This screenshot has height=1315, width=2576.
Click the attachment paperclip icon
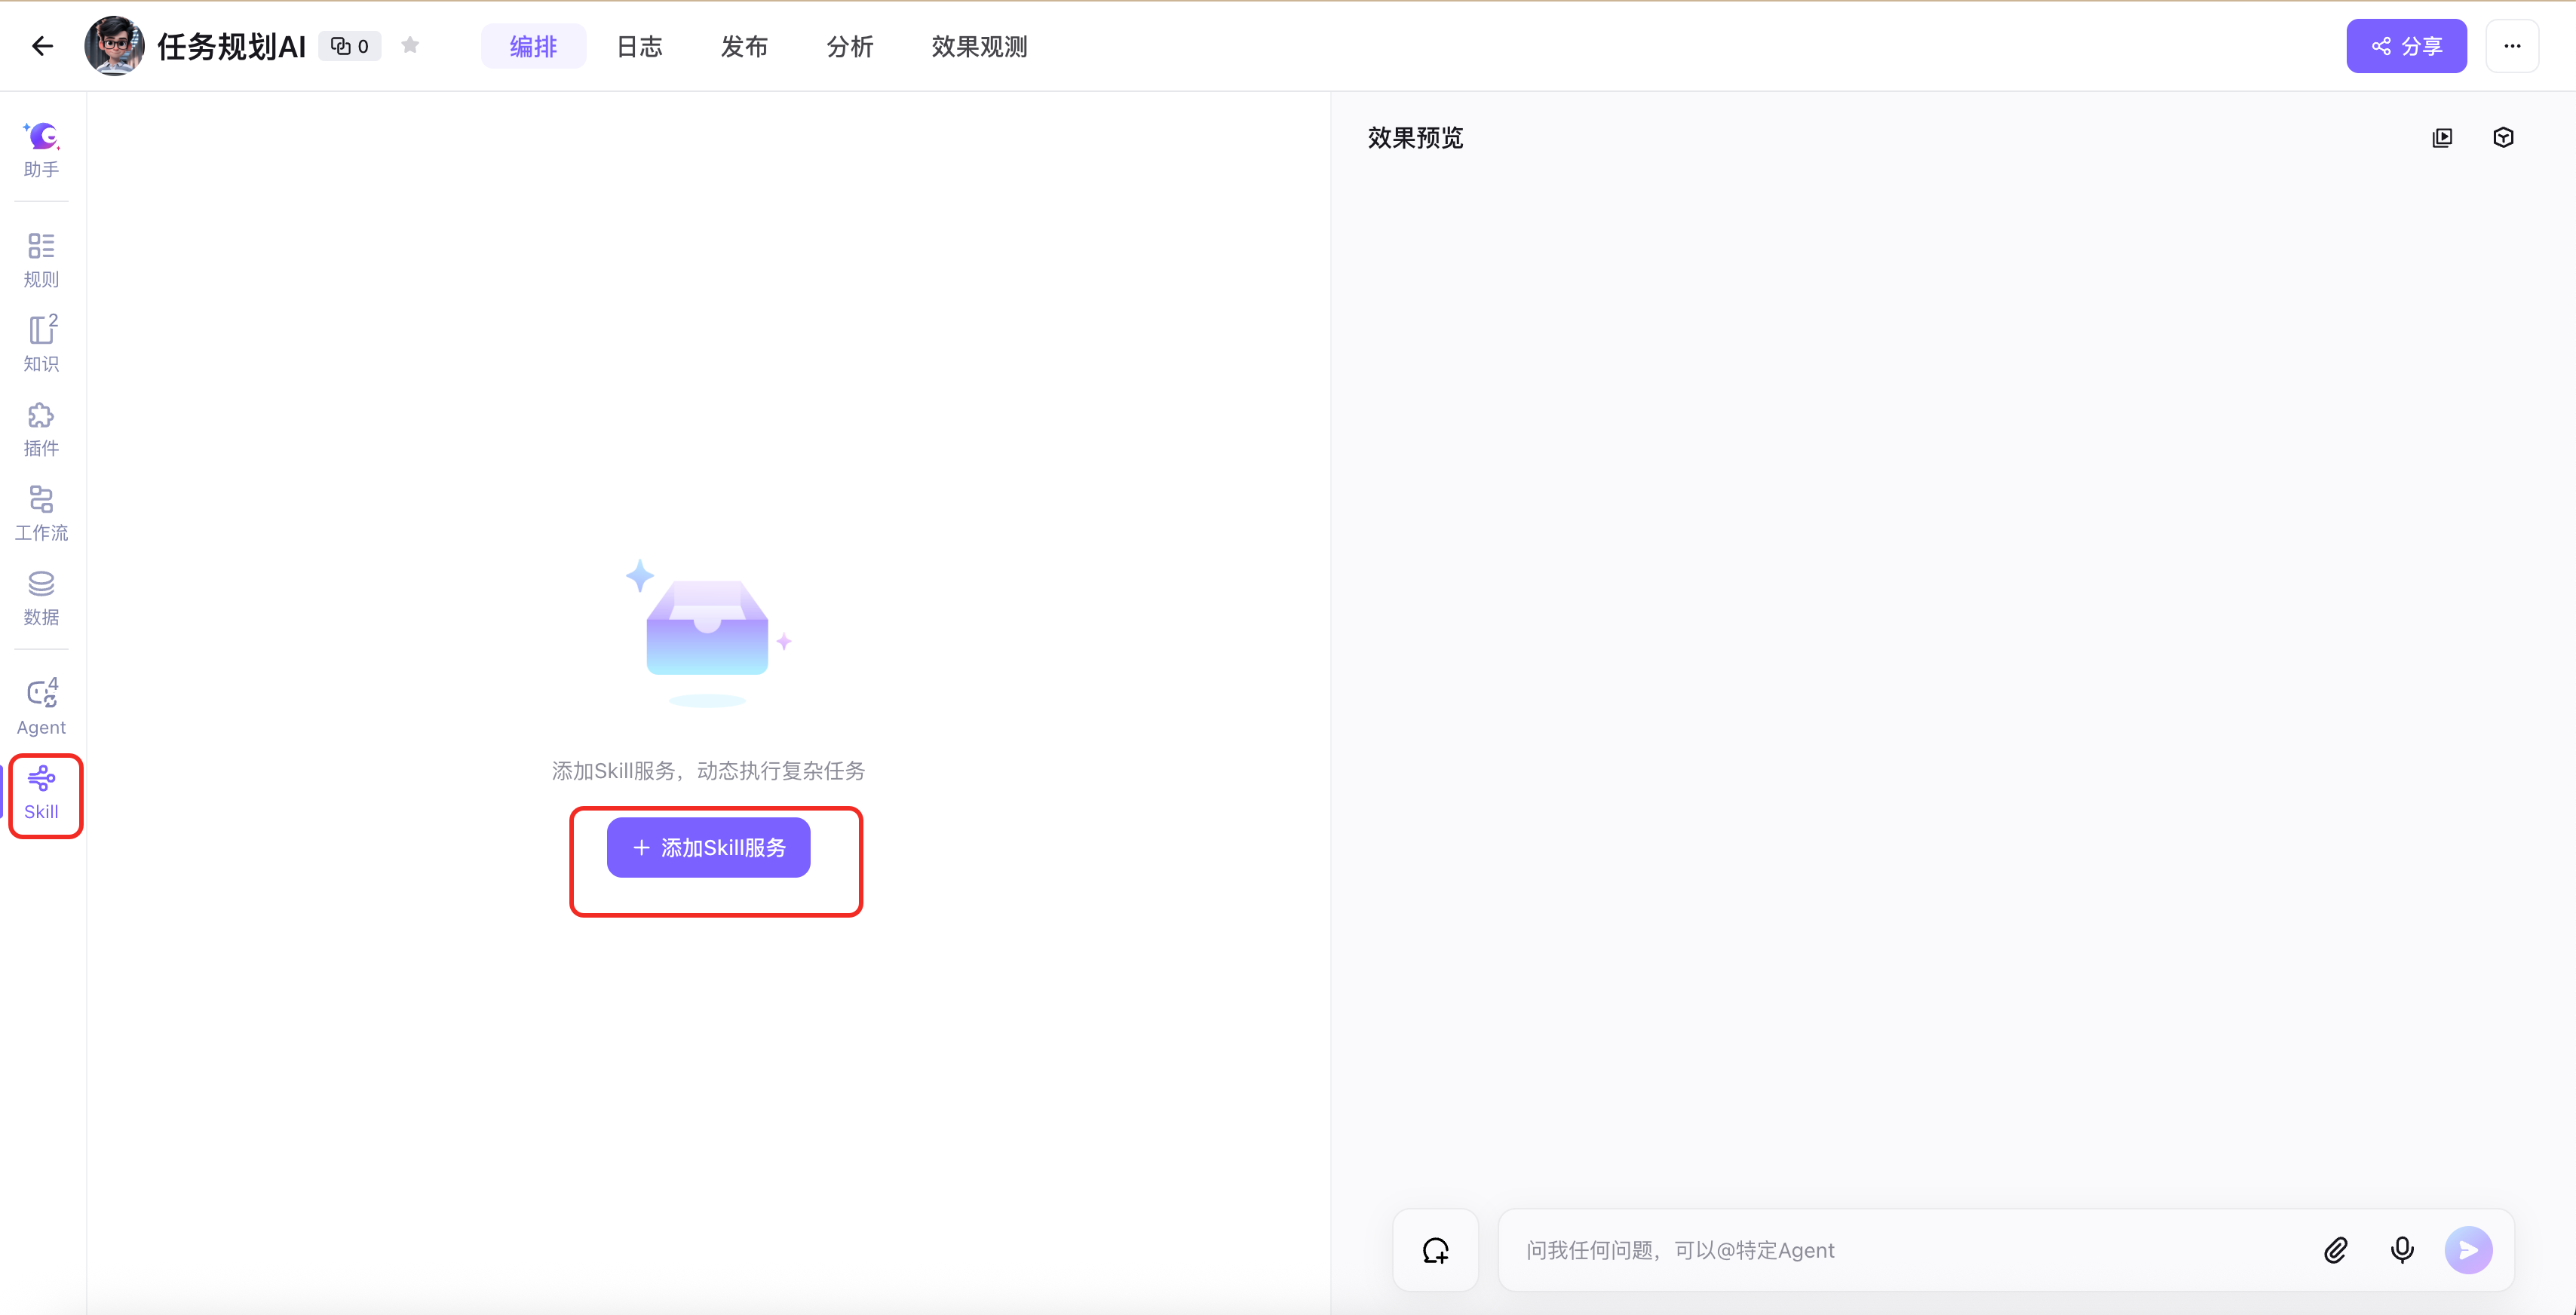tap(2336, 1249)
